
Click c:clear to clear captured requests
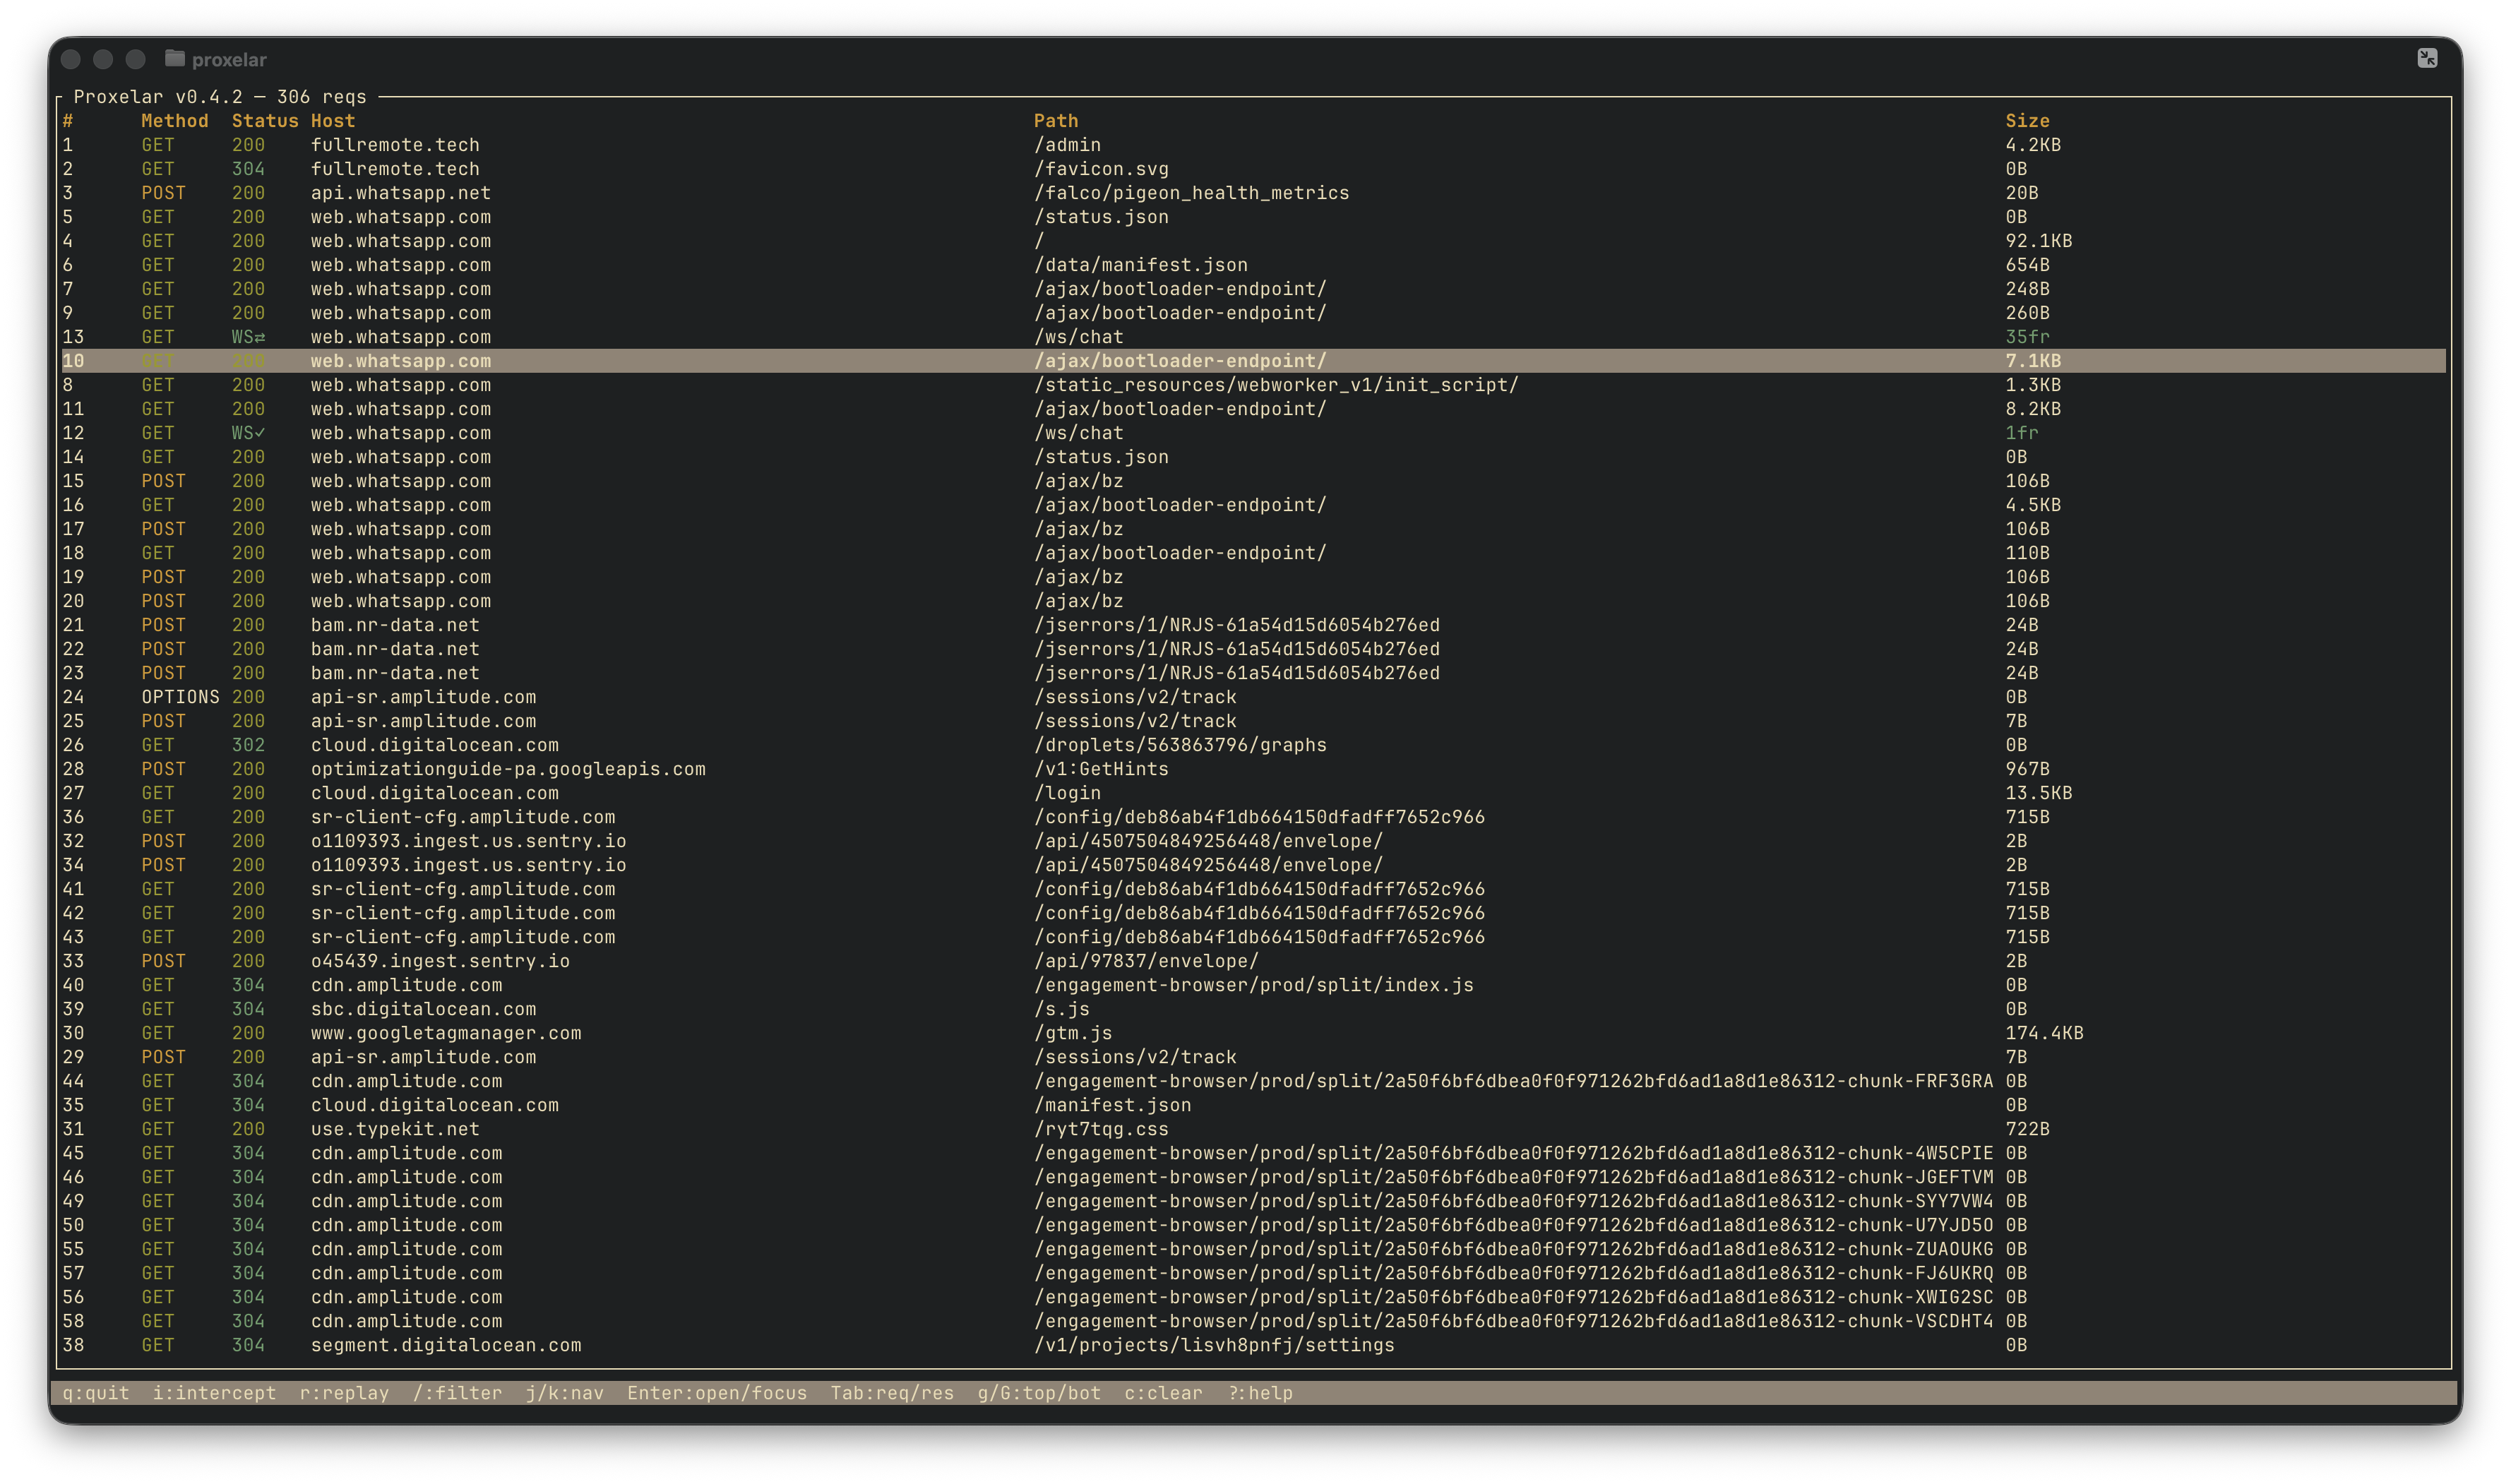coord(1163,1392)
